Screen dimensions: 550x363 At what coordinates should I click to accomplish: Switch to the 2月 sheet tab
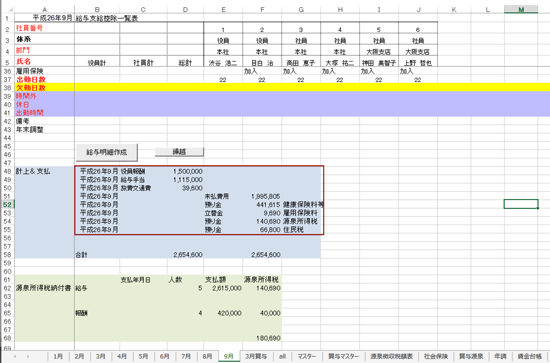click(x=80, y=356)
